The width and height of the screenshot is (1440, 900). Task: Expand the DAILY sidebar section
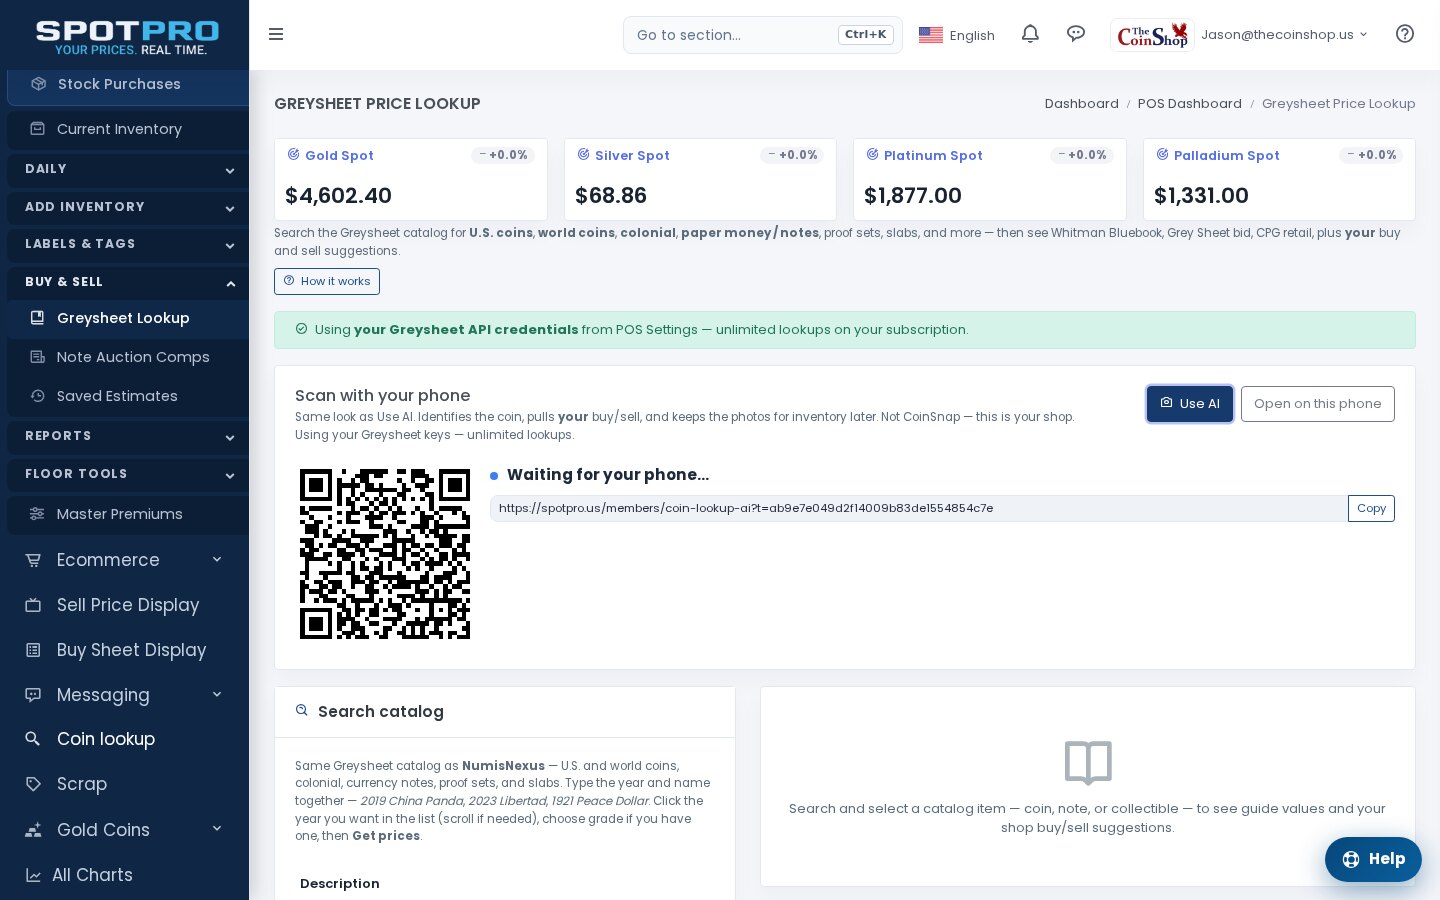(128, 169)
